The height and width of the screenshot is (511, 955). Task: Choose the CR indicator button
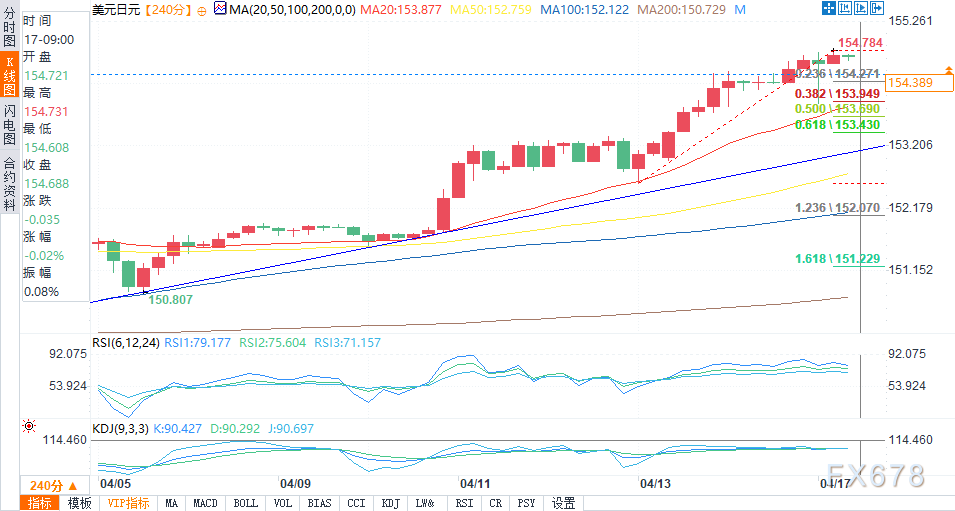[x=496, y=503]
